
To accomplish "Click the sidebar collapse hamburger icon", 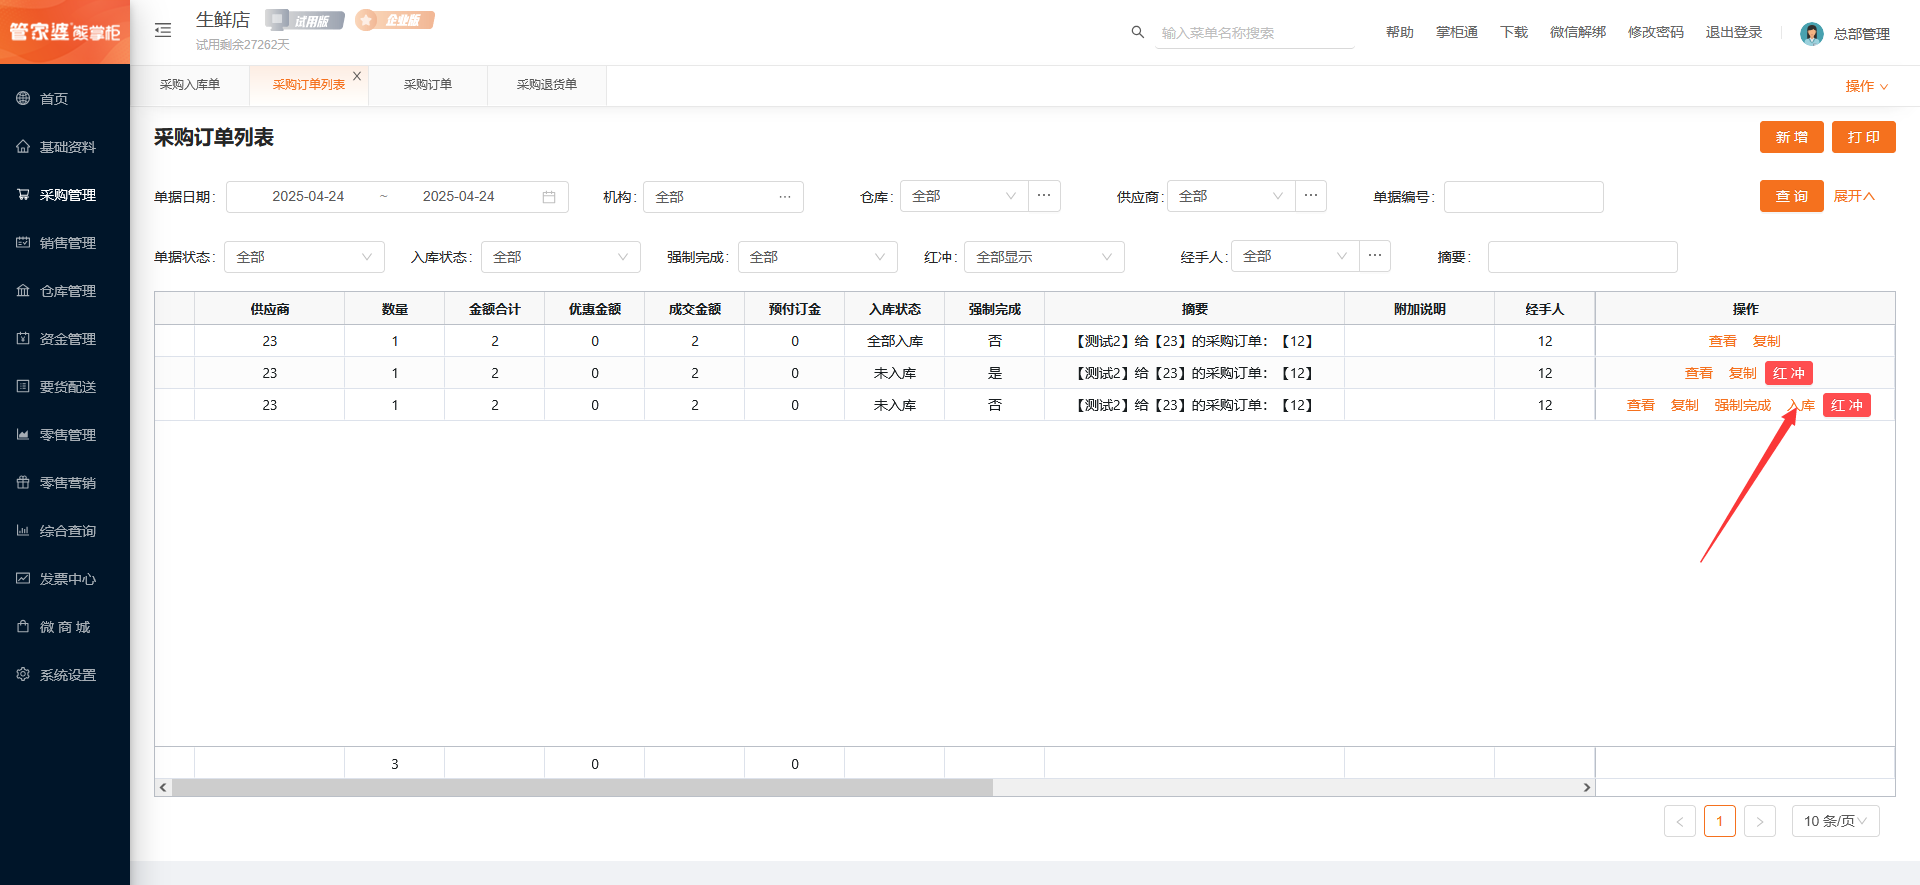I will coord(163,31).
